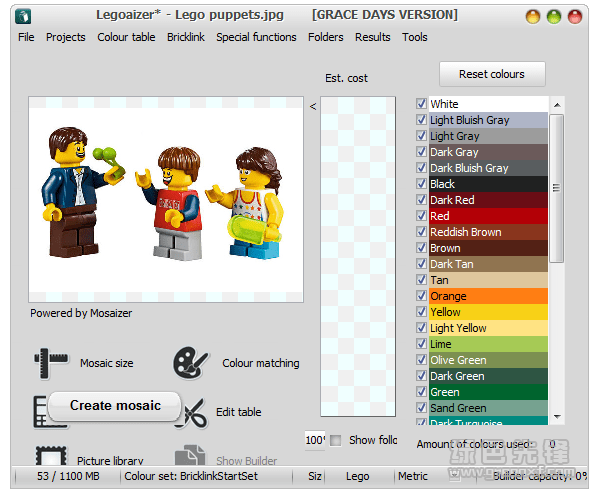Toggle the Light Gray colour checkbox
The height and width of the screenshot is (497, 597).
click(421, 136)
